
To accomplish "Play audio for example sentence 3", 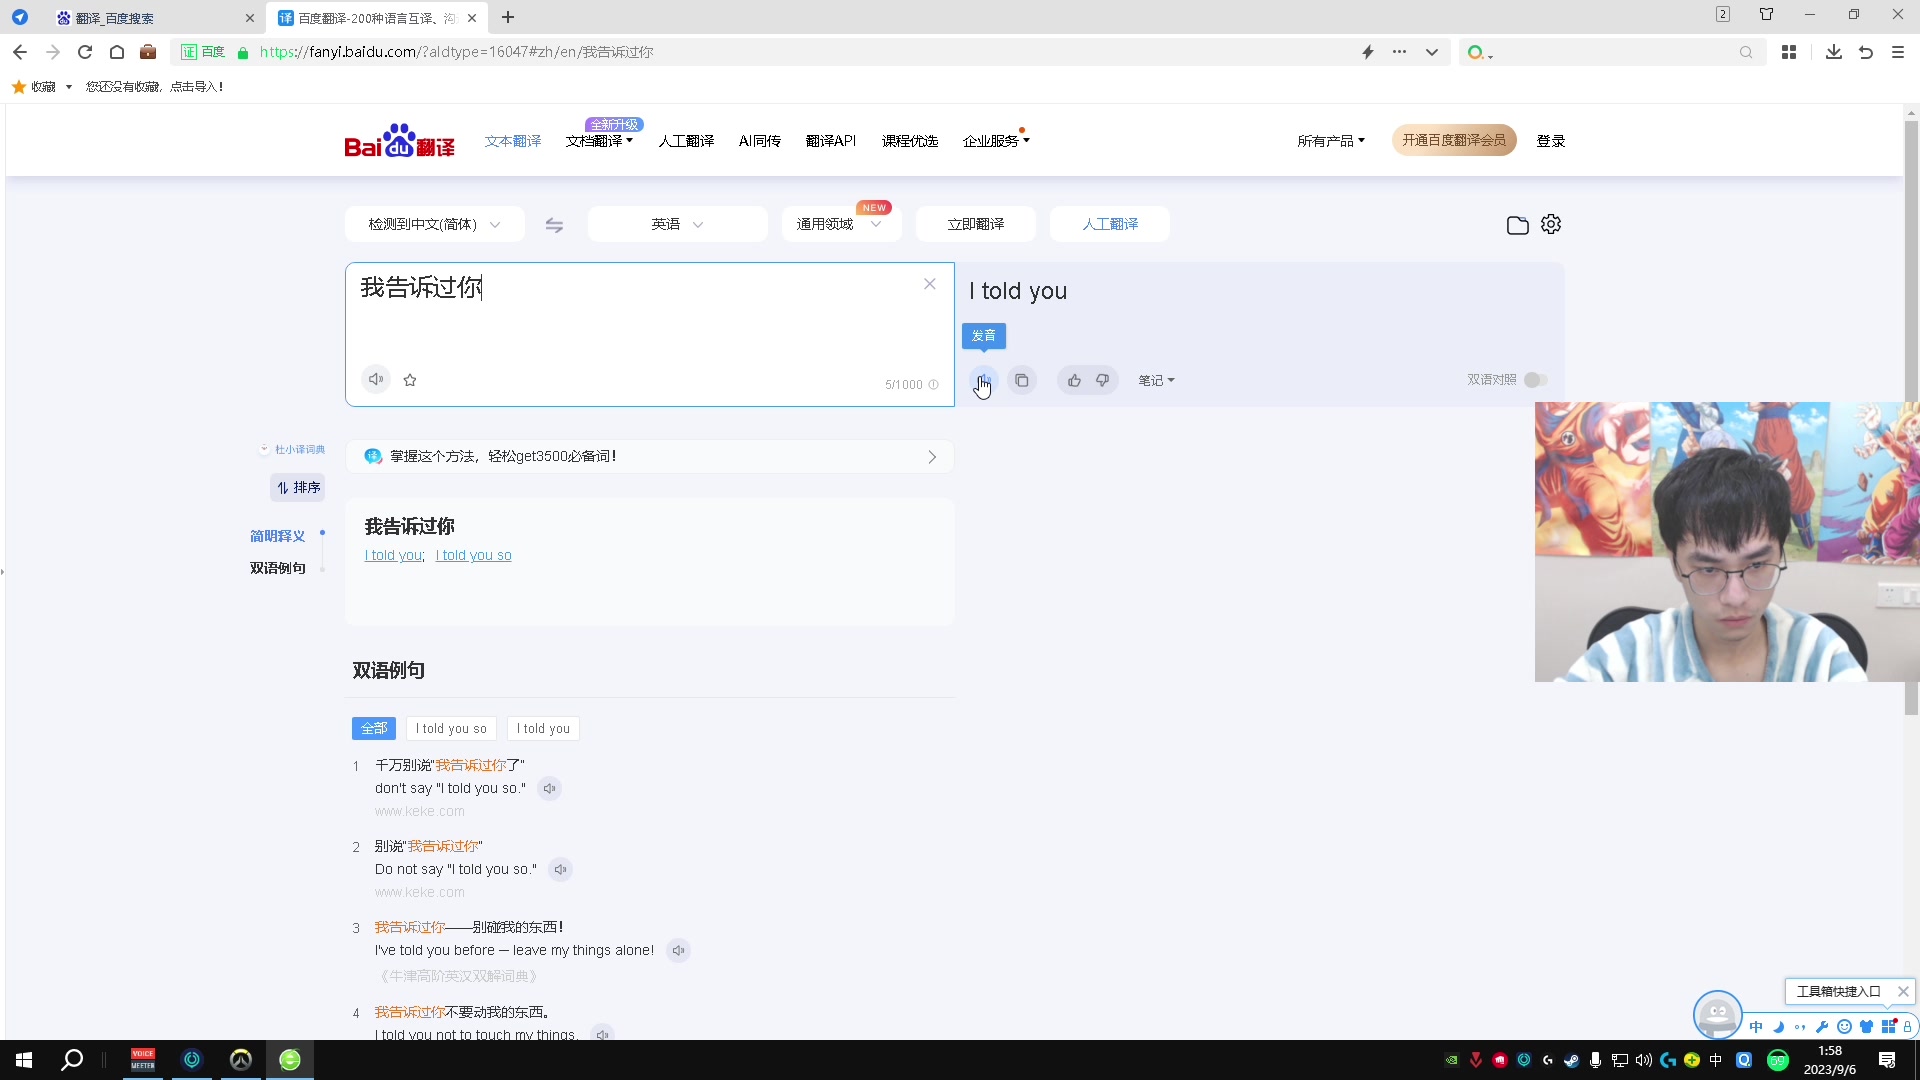I will 678,951.
